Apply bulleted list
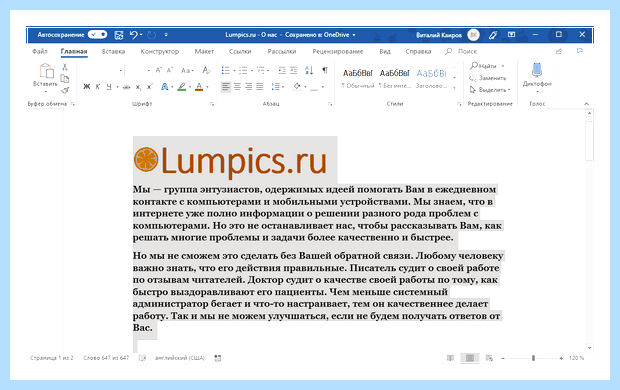This screenshot has height=390, width=620. click(x=225, y=70)
